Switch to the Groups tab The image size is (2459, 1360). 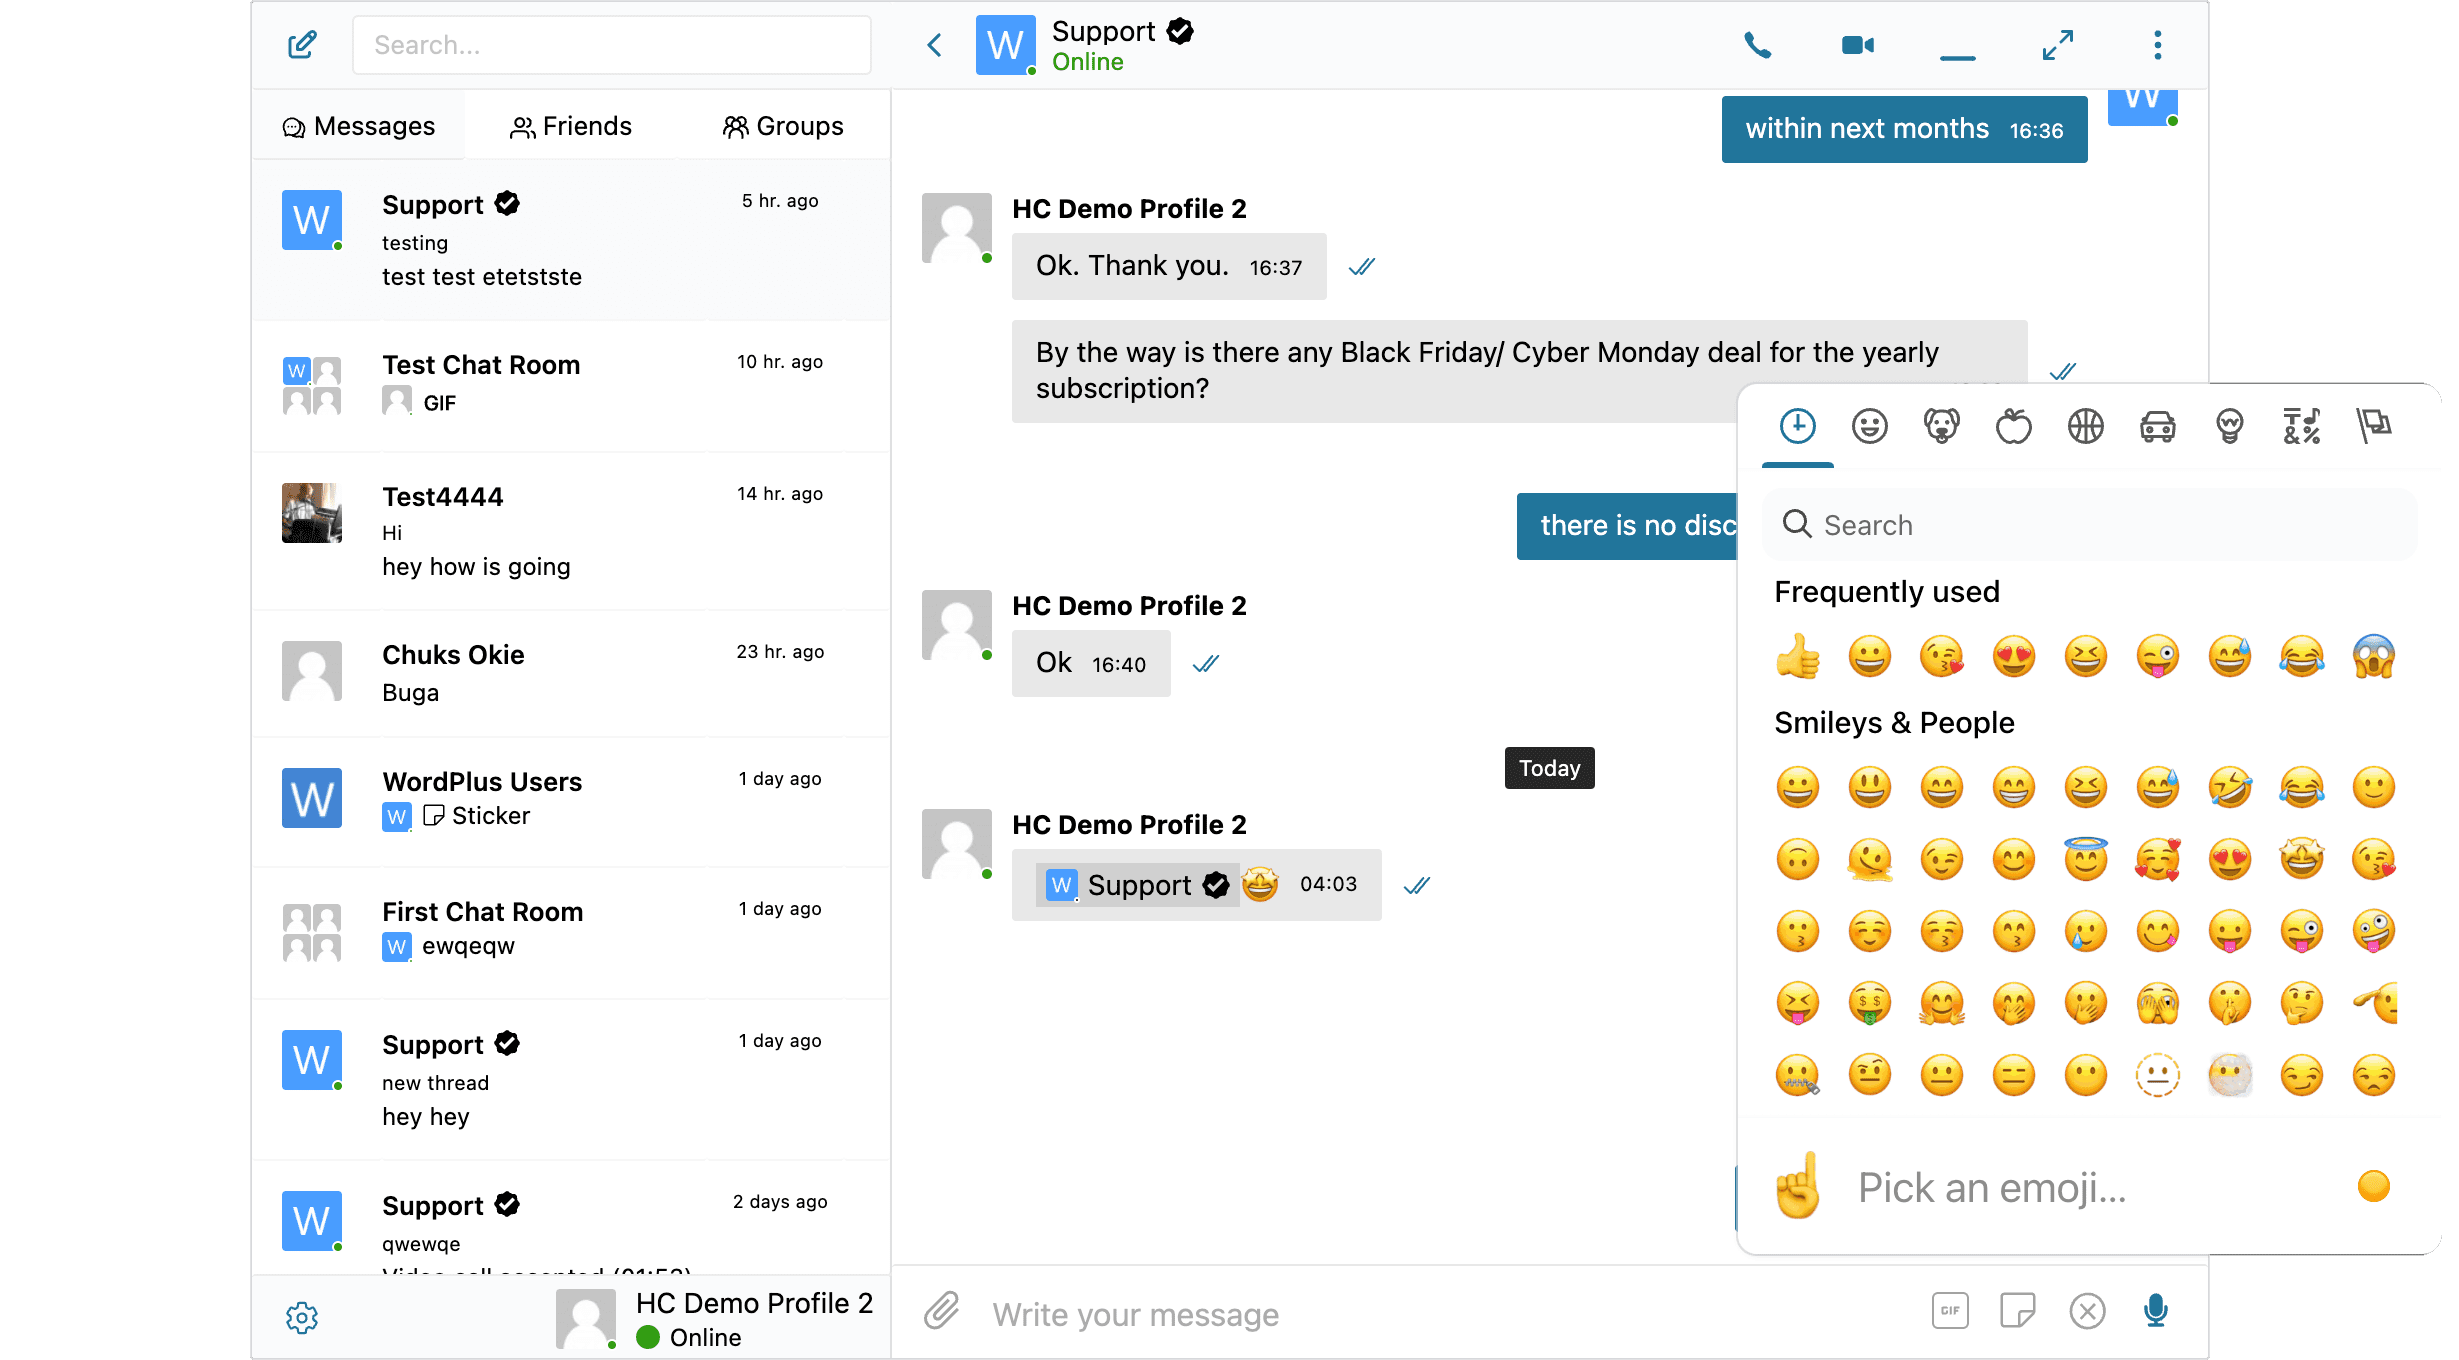pos(783,126)
